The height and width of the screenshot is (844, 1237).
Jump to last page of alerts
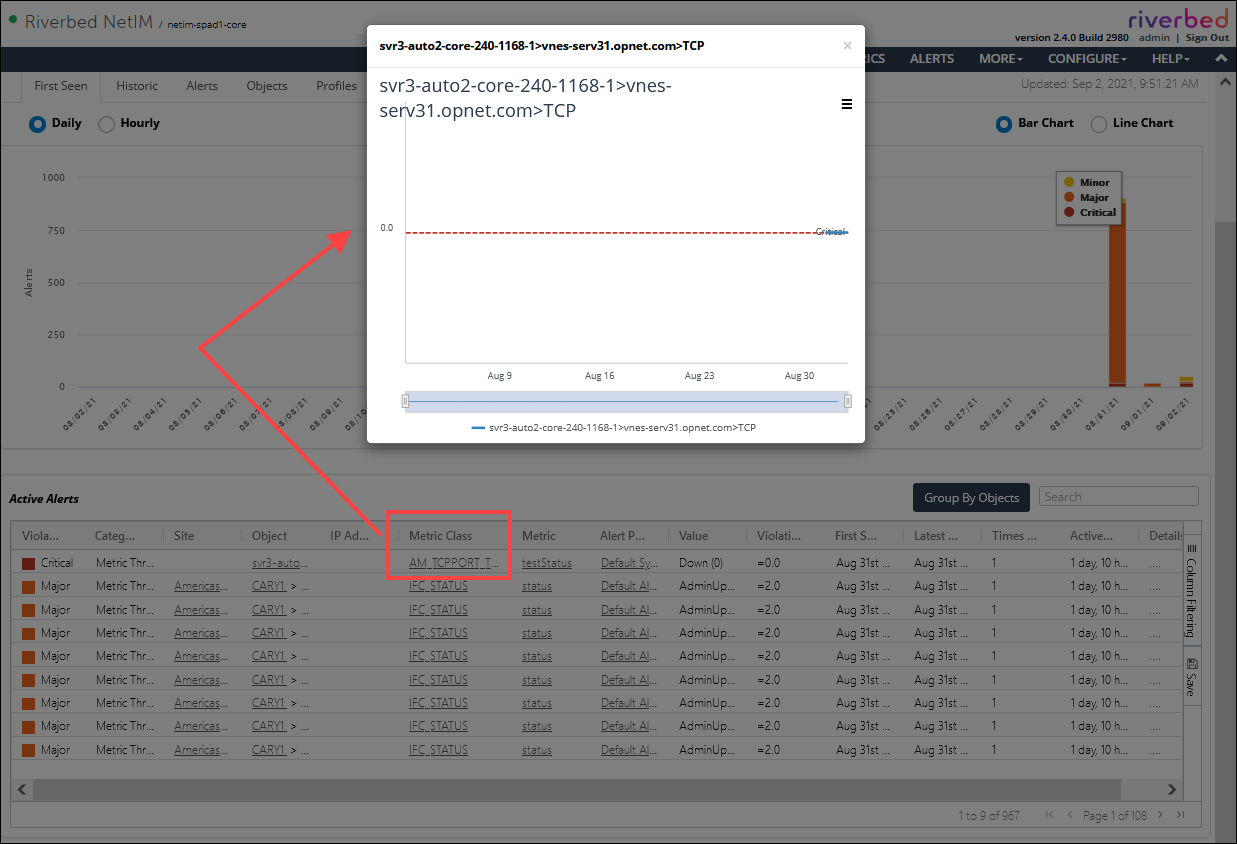1180,815
